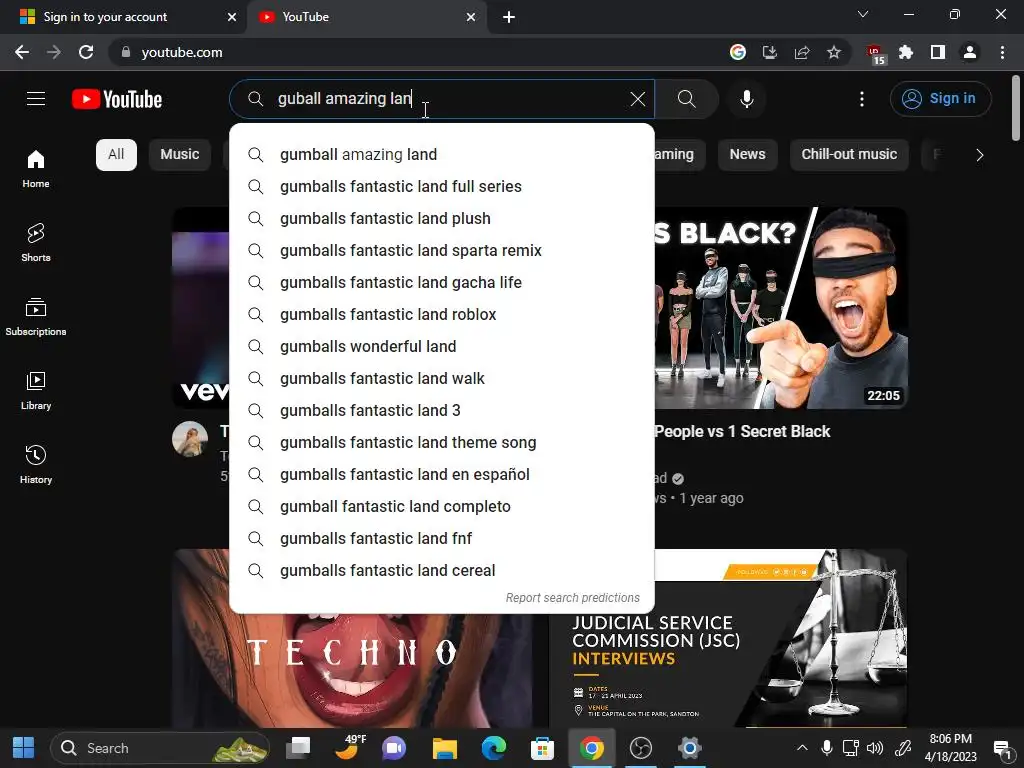Open Subscriptions in sidebar
Screen dimensions: 1024x768
(36, 316)
